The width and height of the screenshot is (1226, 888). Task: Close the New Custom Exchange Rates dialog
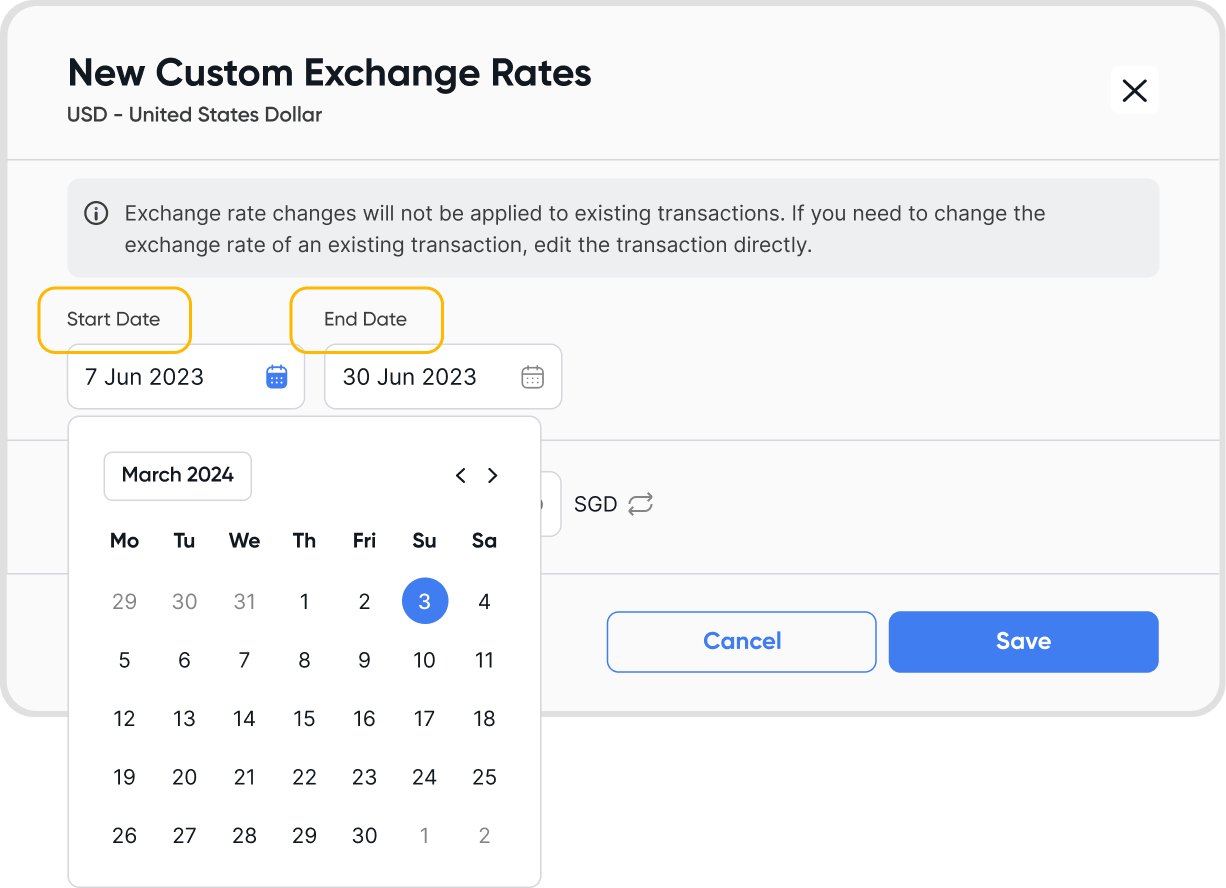click(x=1134, y=91)
